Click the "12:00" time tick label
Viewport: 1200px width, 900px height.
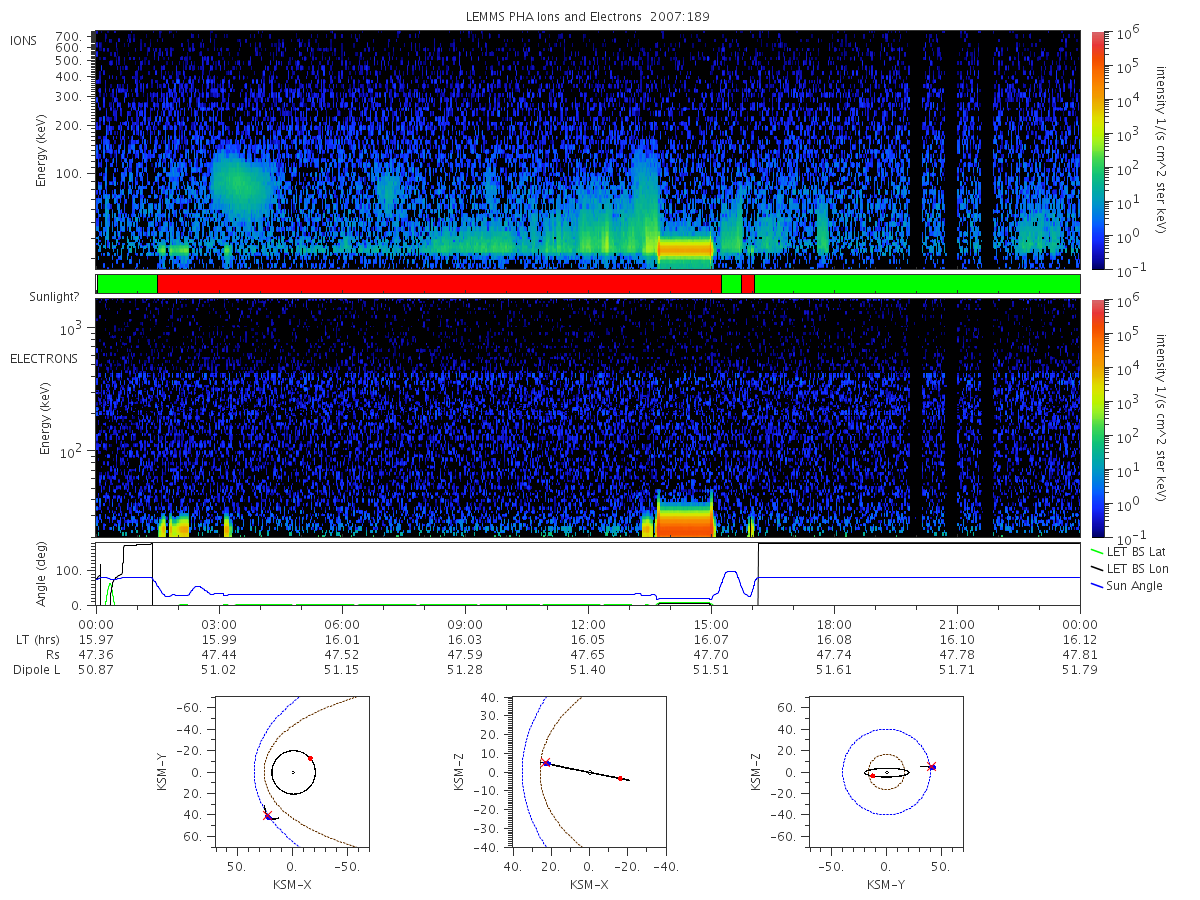coord(588,626)
